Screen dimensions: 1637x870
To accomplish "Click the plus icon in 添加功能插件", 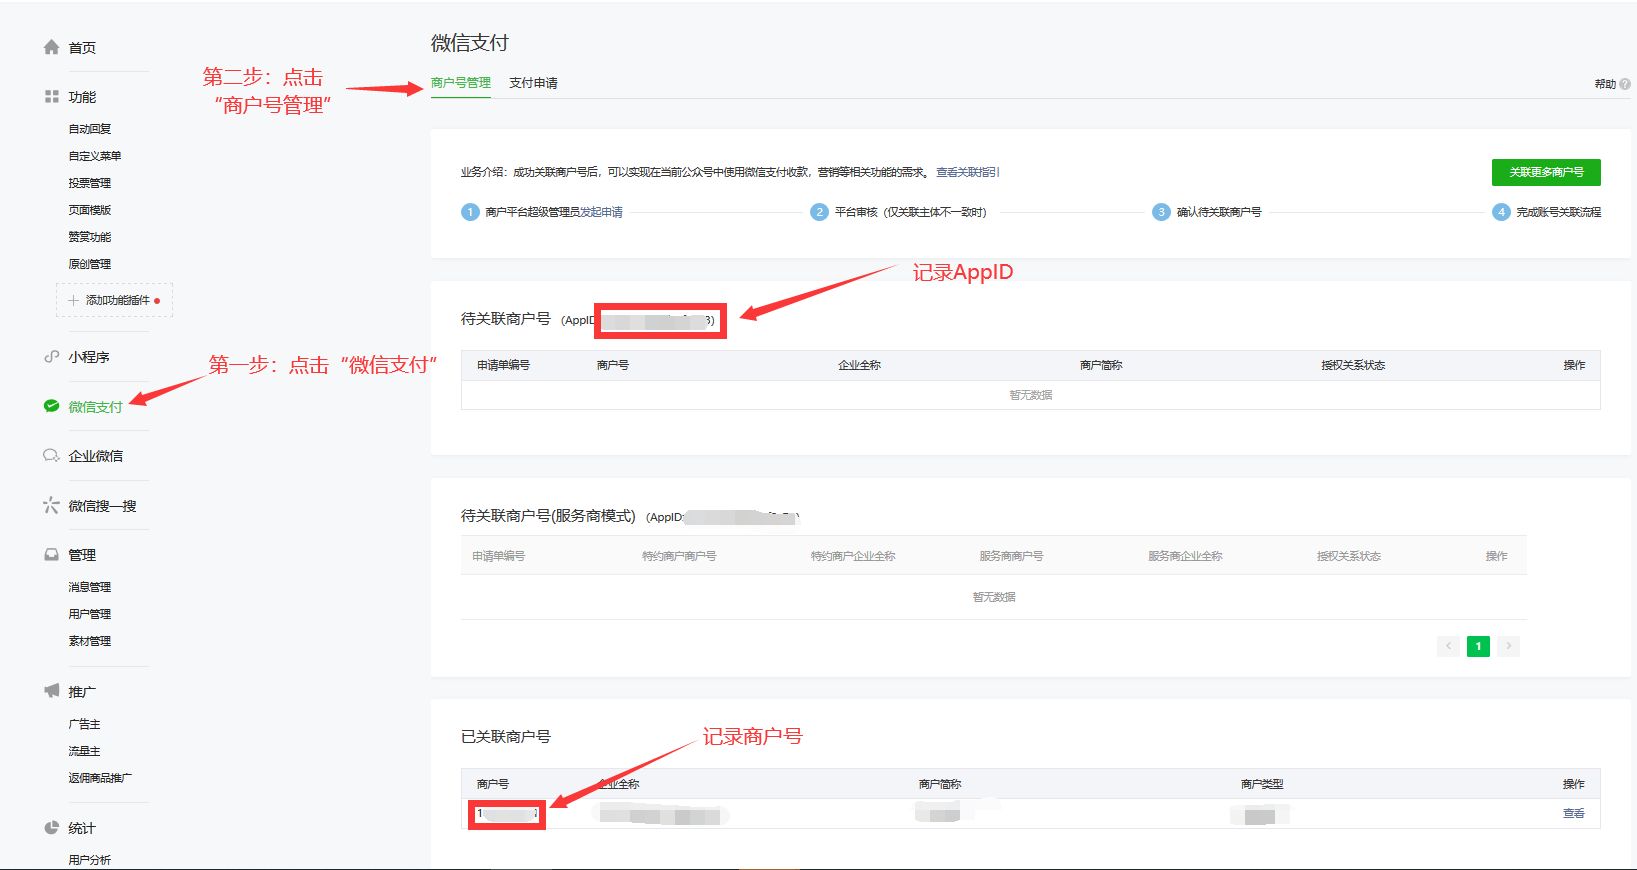I will point(73,300).
